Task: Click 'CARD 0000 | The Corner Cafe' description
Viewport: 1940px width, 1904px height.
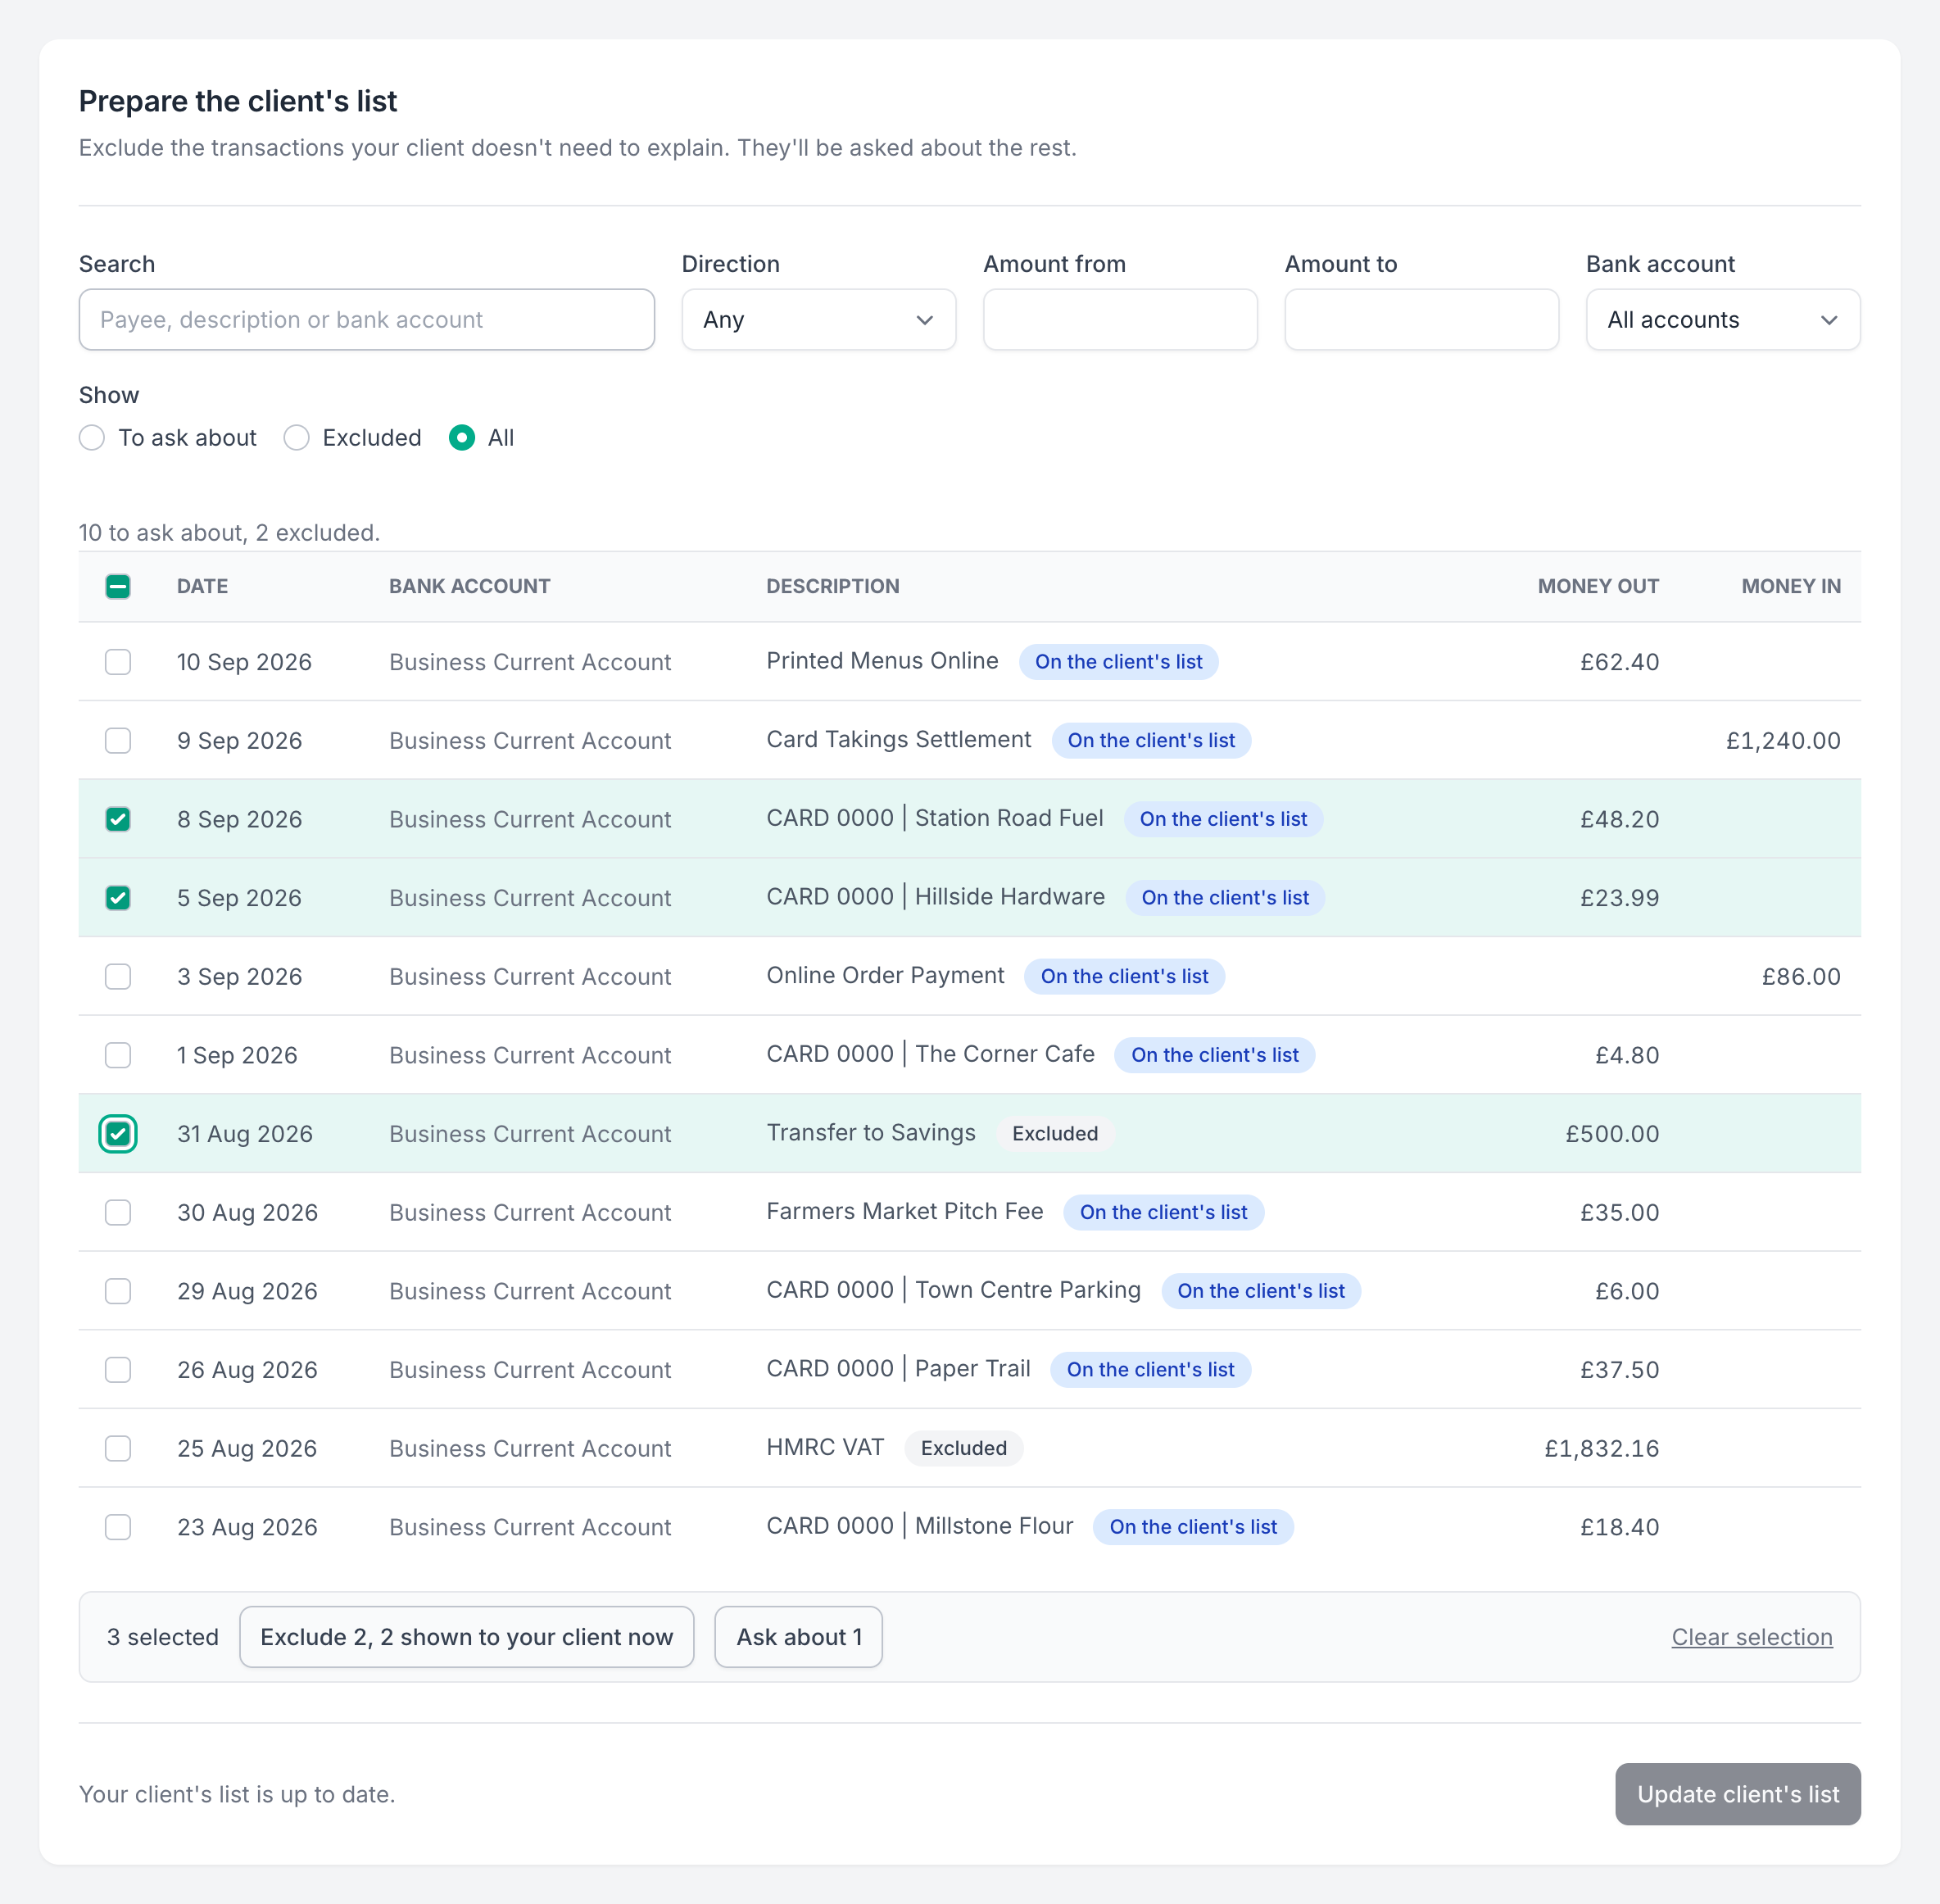Action: (930, 1054)
